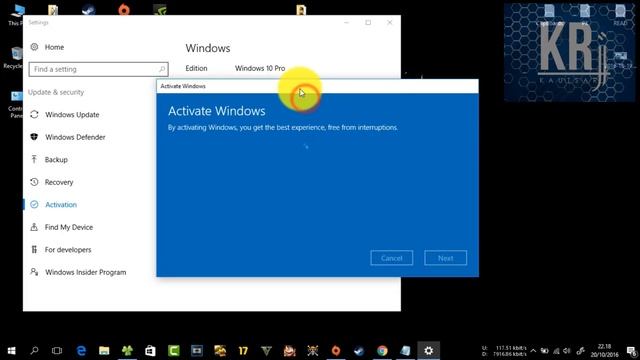Click the search magnifier in Find a setting
The width and height of the screenshot is (640, 360).
click(x=162, y=69)
